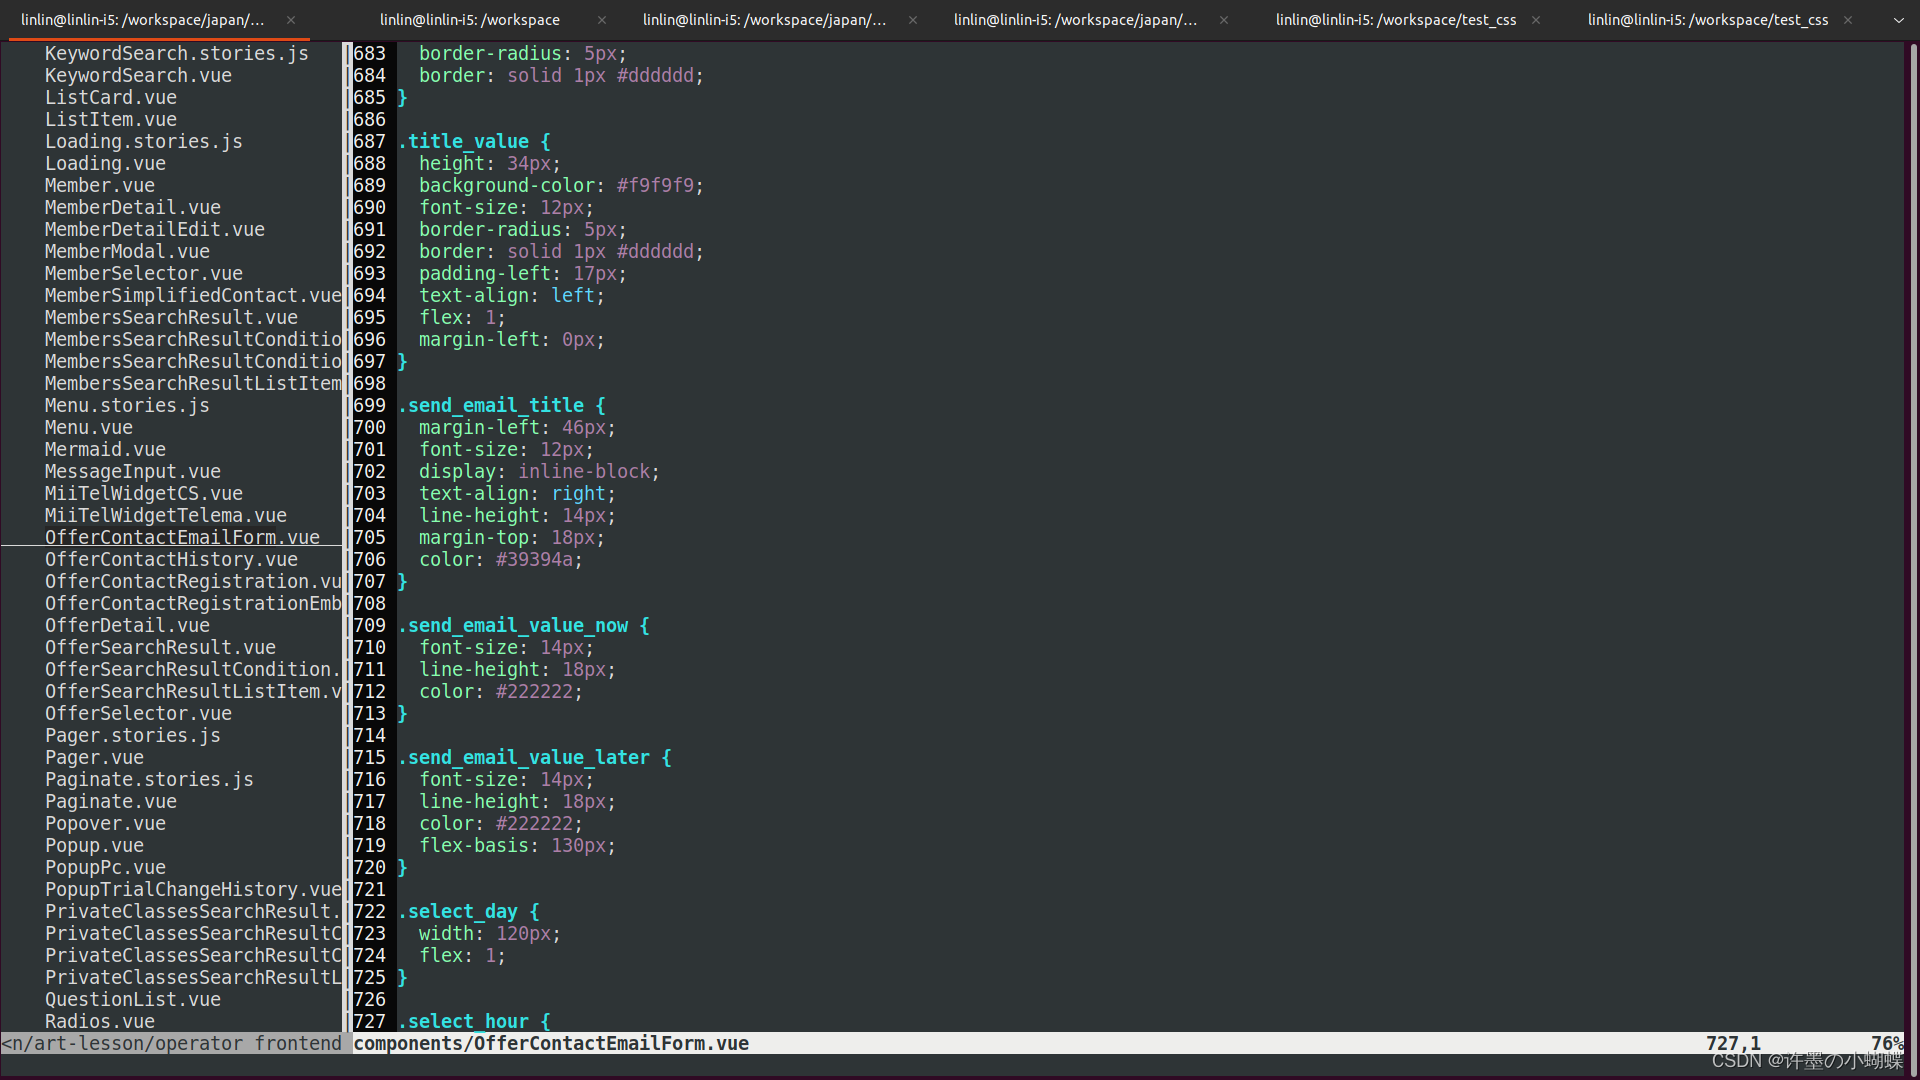
Task: Open the terminal tabs dropdown arrow
Action: coord(1898,20)
